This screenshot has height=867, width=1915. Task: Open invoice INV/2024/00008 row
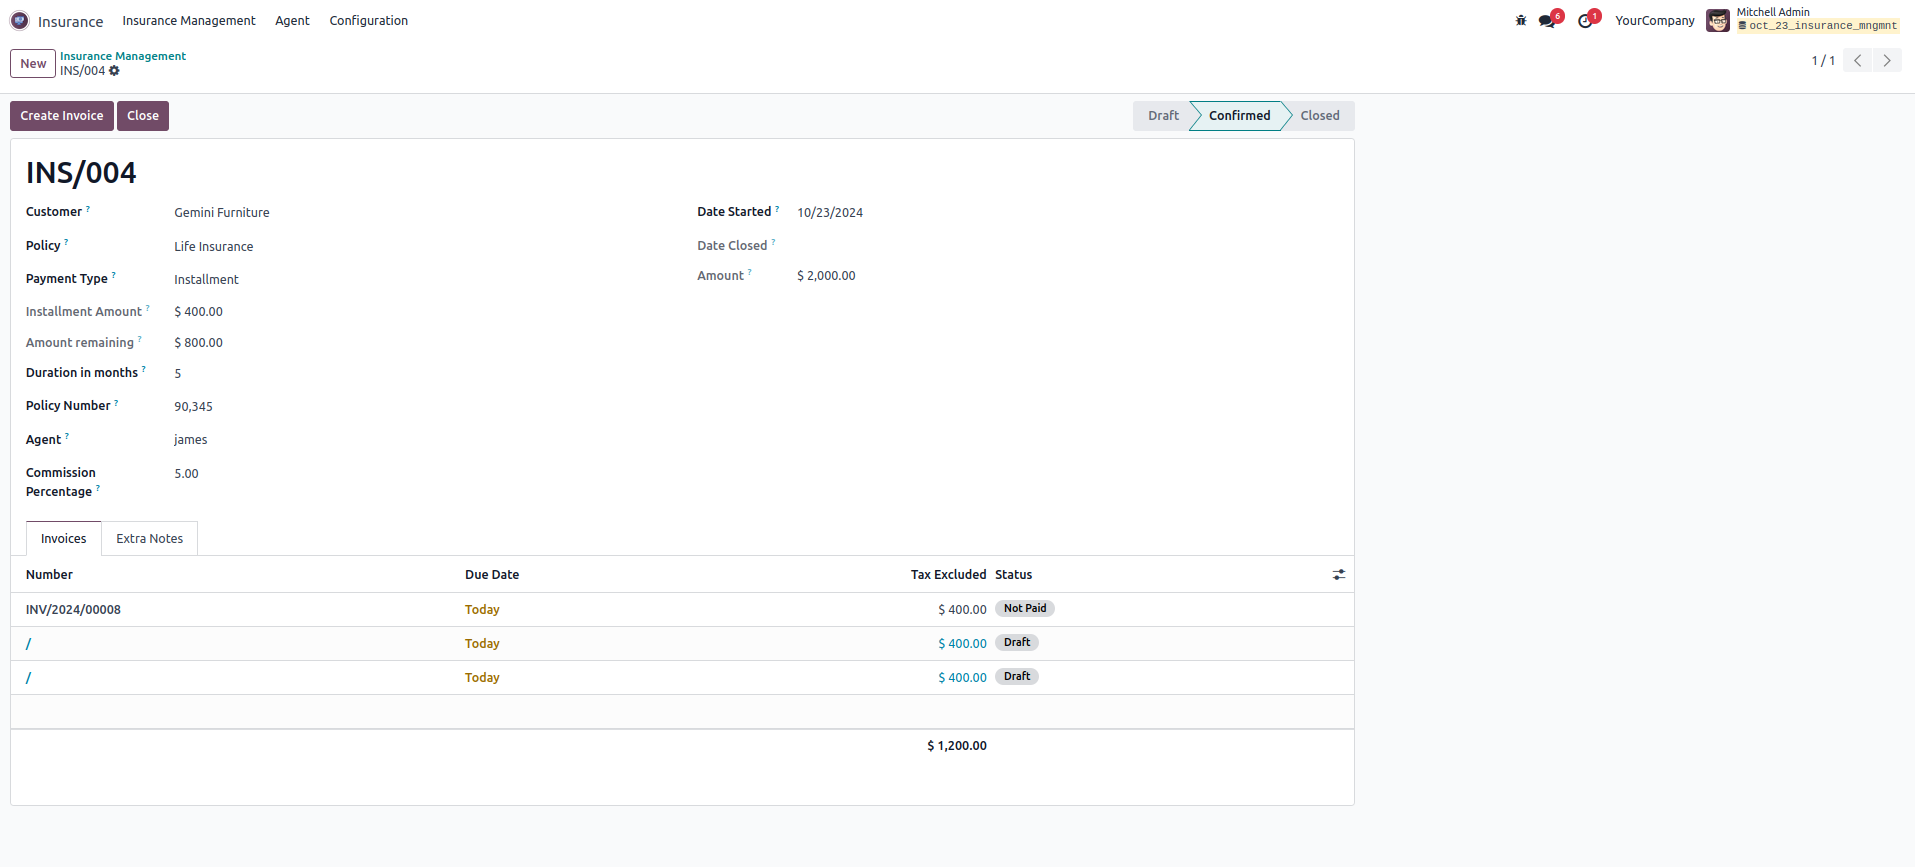coord(682,610)
